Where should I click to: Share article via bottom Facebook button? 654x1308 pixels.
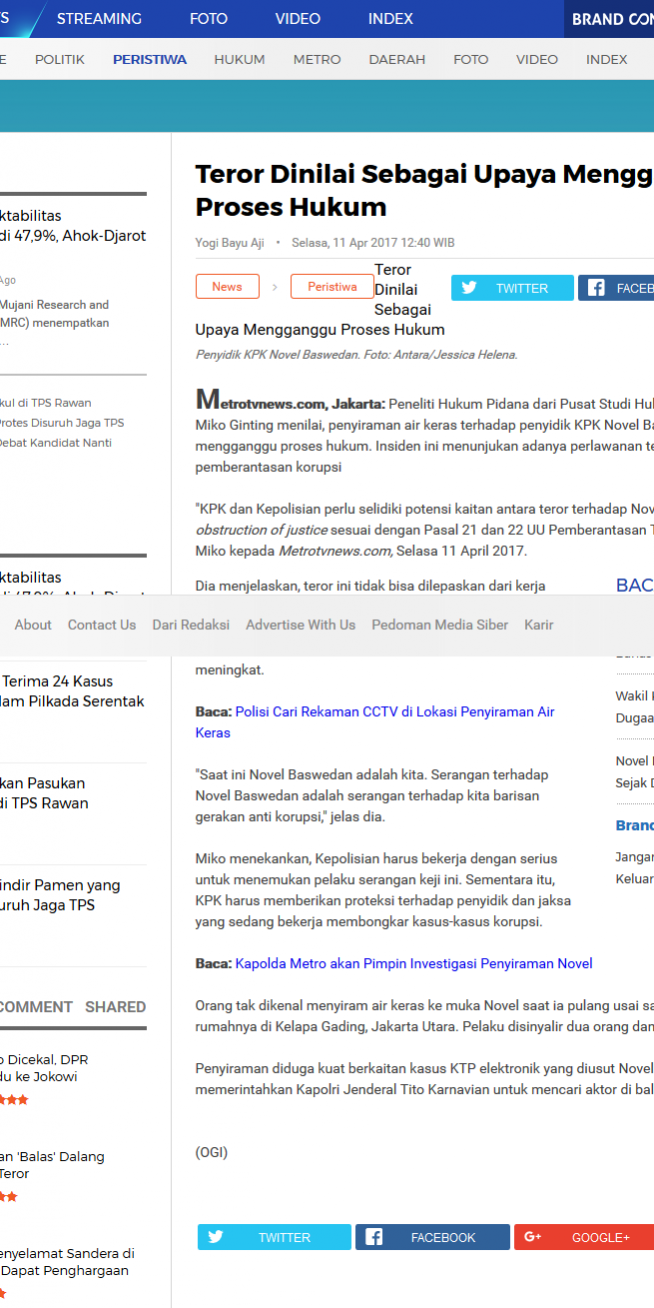click(432, 1237)
